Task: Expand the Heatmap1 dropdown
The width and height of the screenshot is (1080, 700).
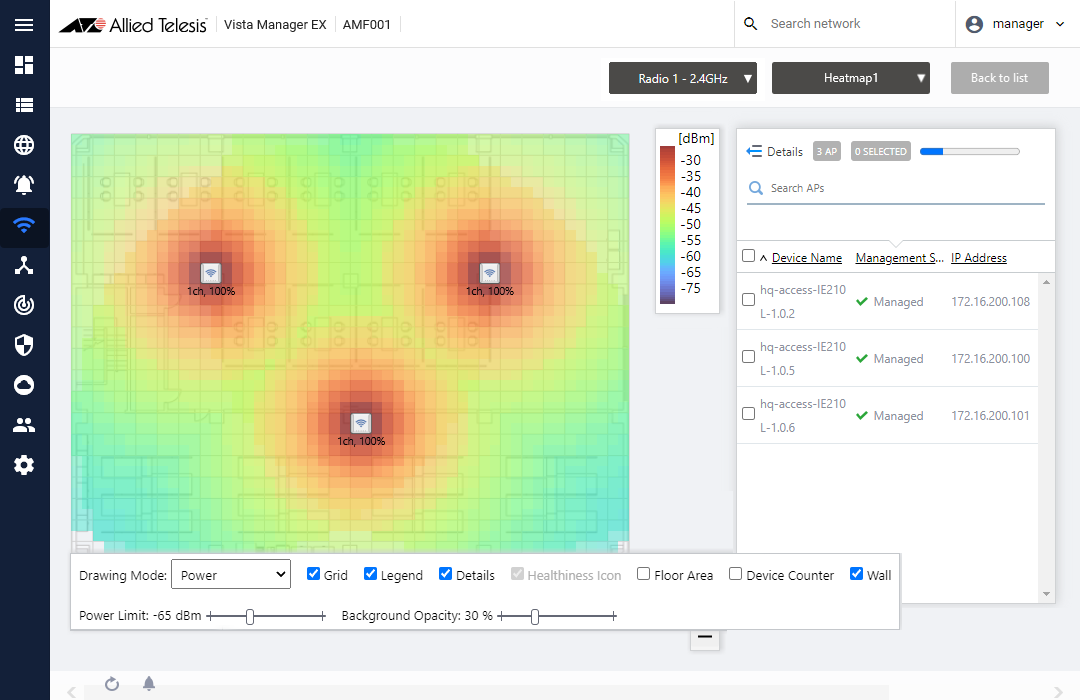Action: 850,78
